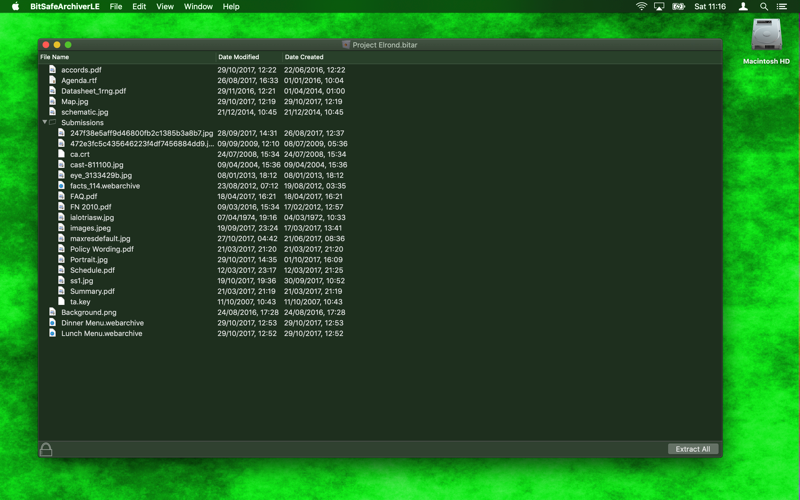This screenshot has height=500, width=800.
Task: Click the accords.pdf file icon
Action: pos(52,69)
